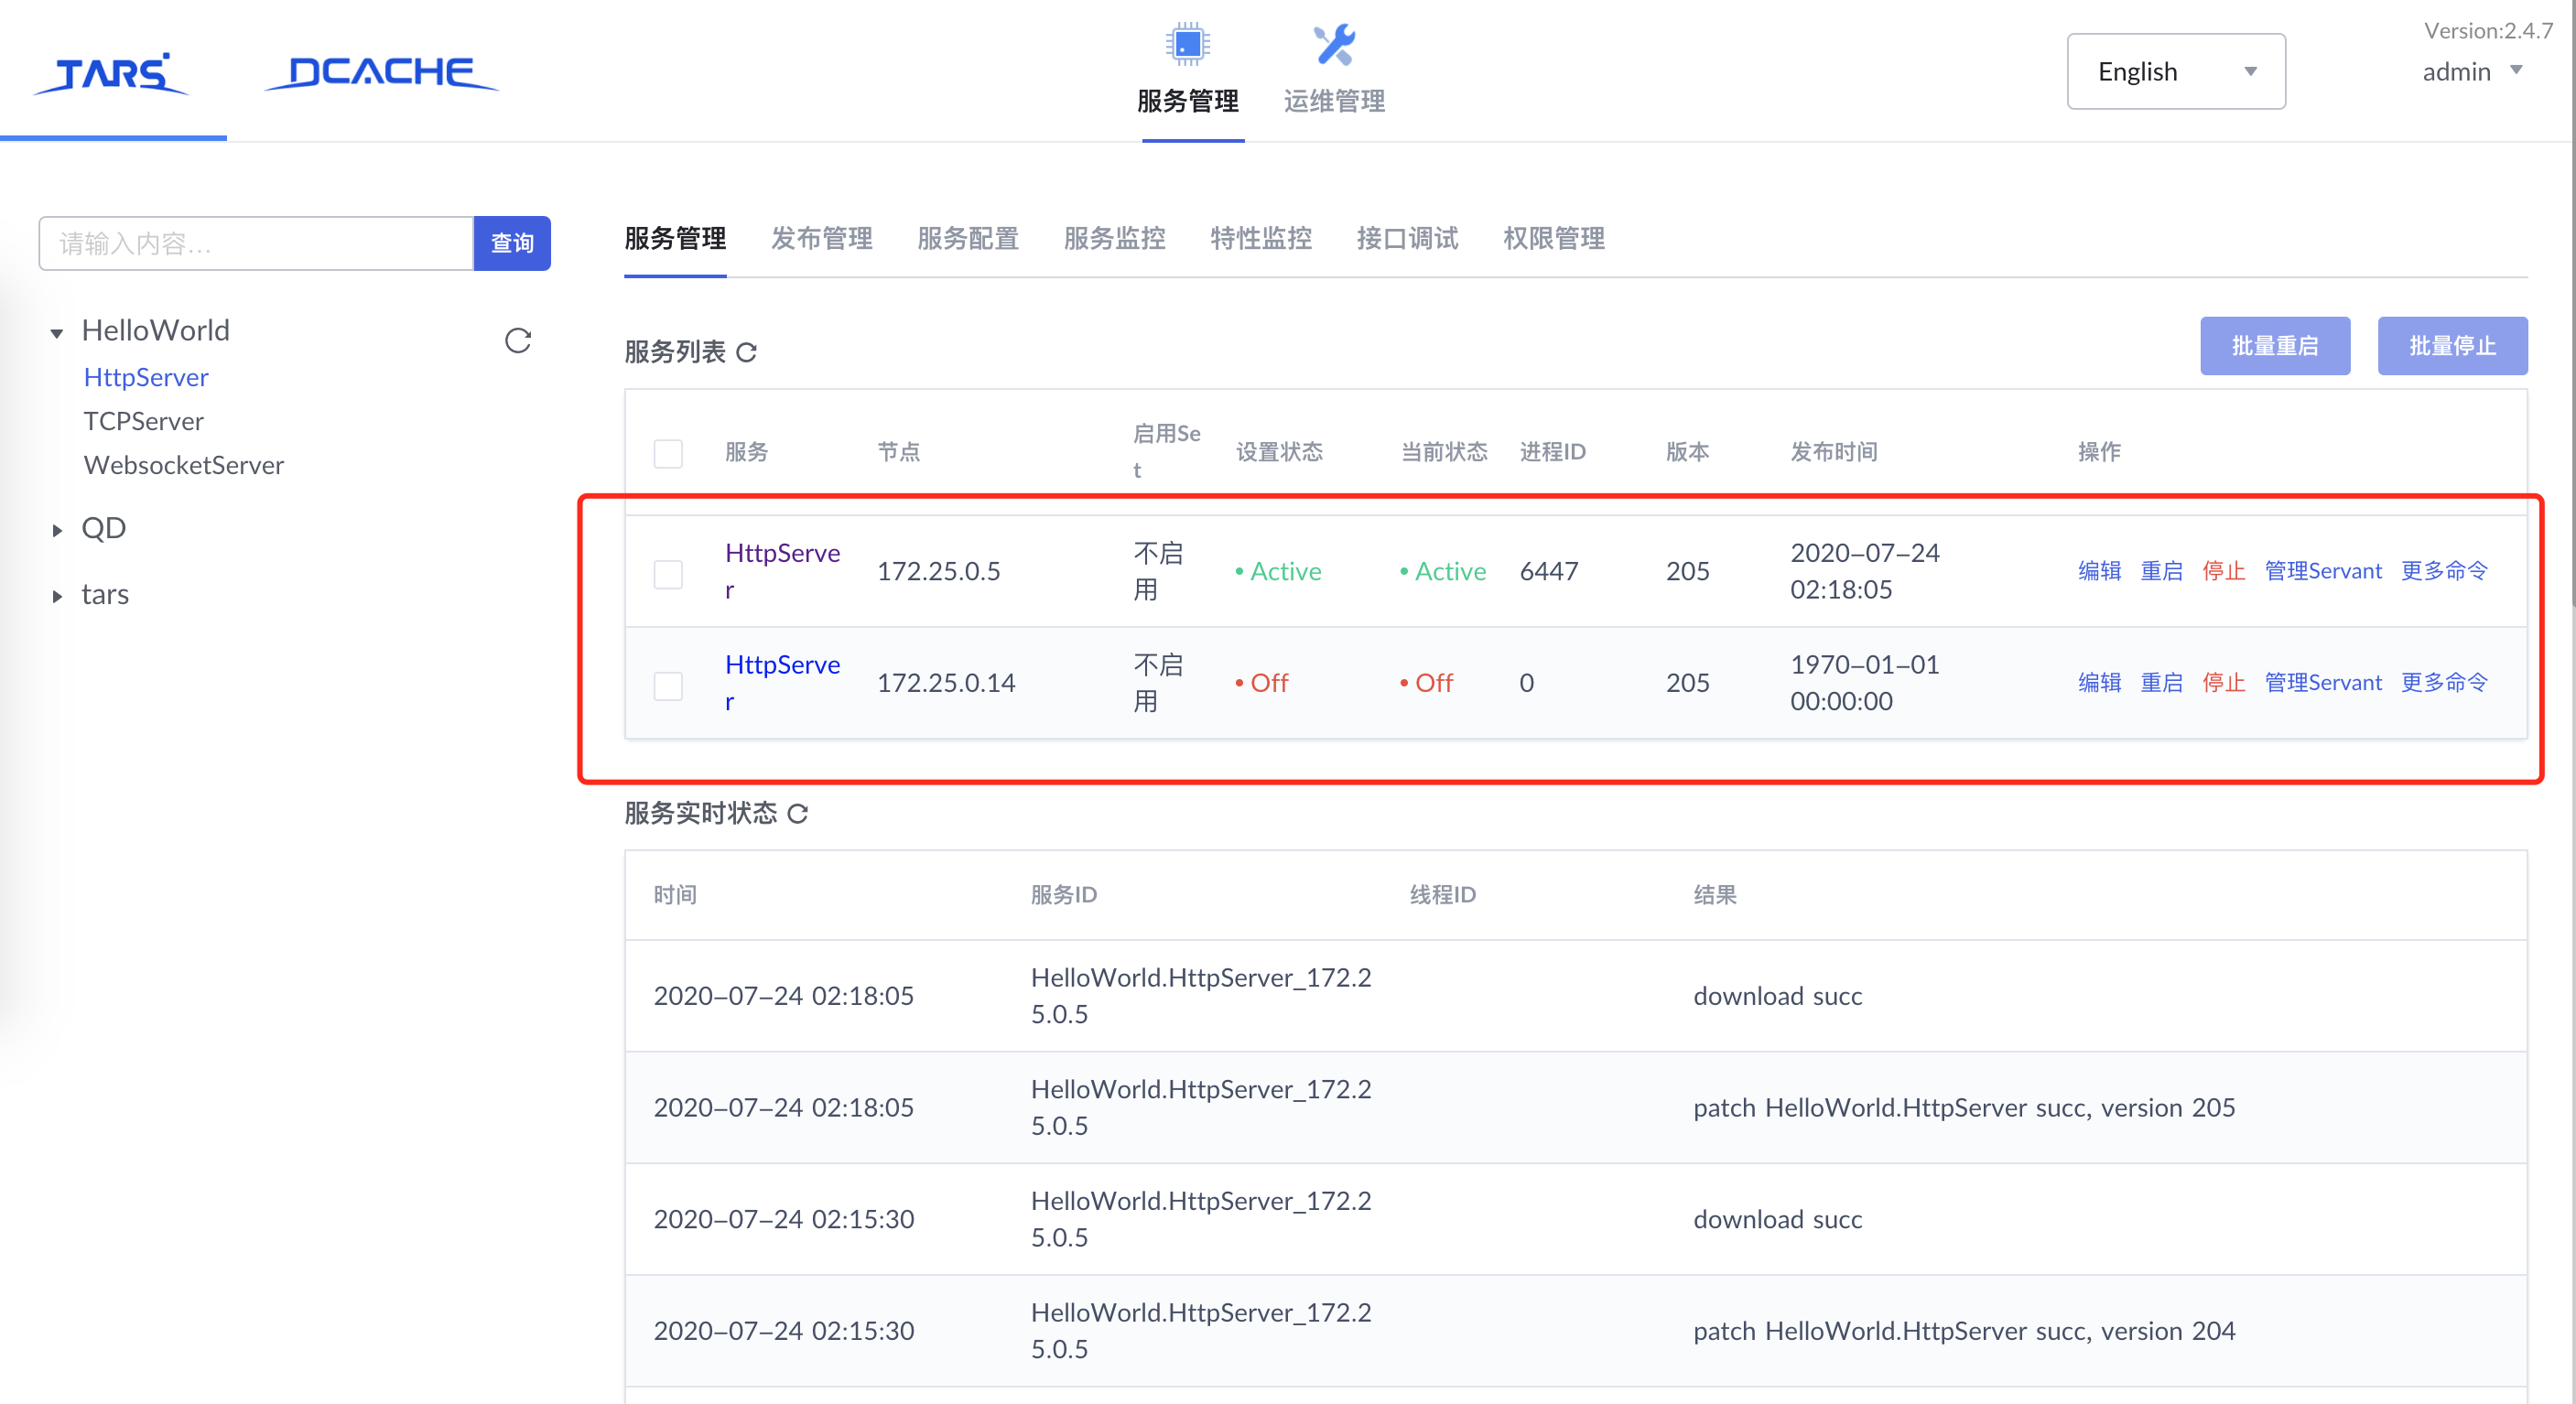Click the DCACHE logo
This screenshot has width=2576, height=1404.
[380, 72]
